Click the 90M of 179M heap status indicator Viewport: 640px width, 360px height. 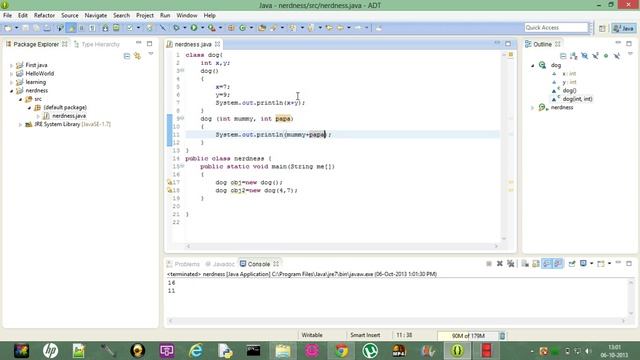(x=468, y=336)
